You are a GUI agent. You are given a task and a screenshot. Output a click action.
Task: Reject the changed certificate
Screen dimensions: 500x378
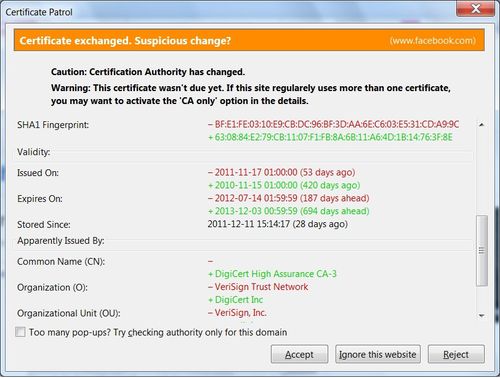[456, 354]
